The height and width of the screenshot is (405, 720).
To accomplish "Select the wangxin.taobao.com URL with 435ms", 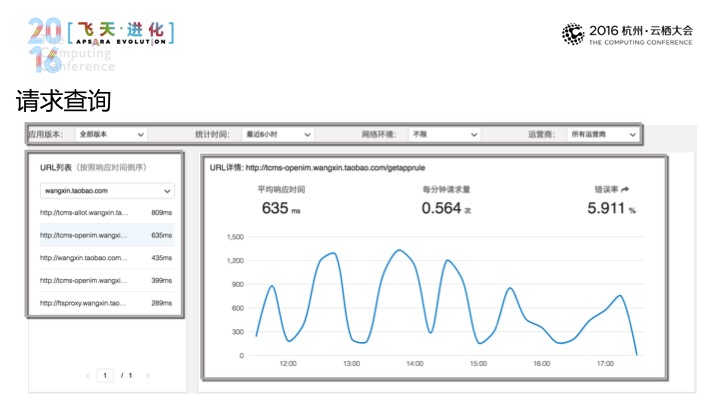I will pos(106,258).
